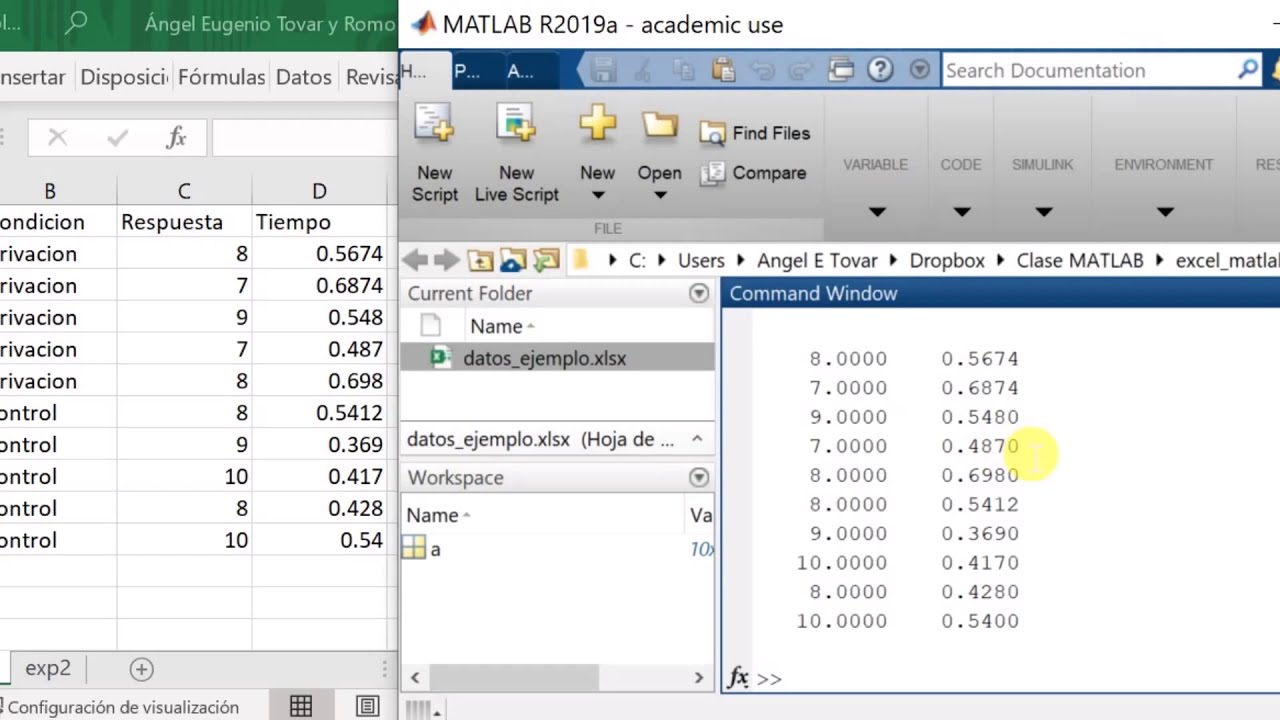Click the browse for folder icon

tap(513, 261)
